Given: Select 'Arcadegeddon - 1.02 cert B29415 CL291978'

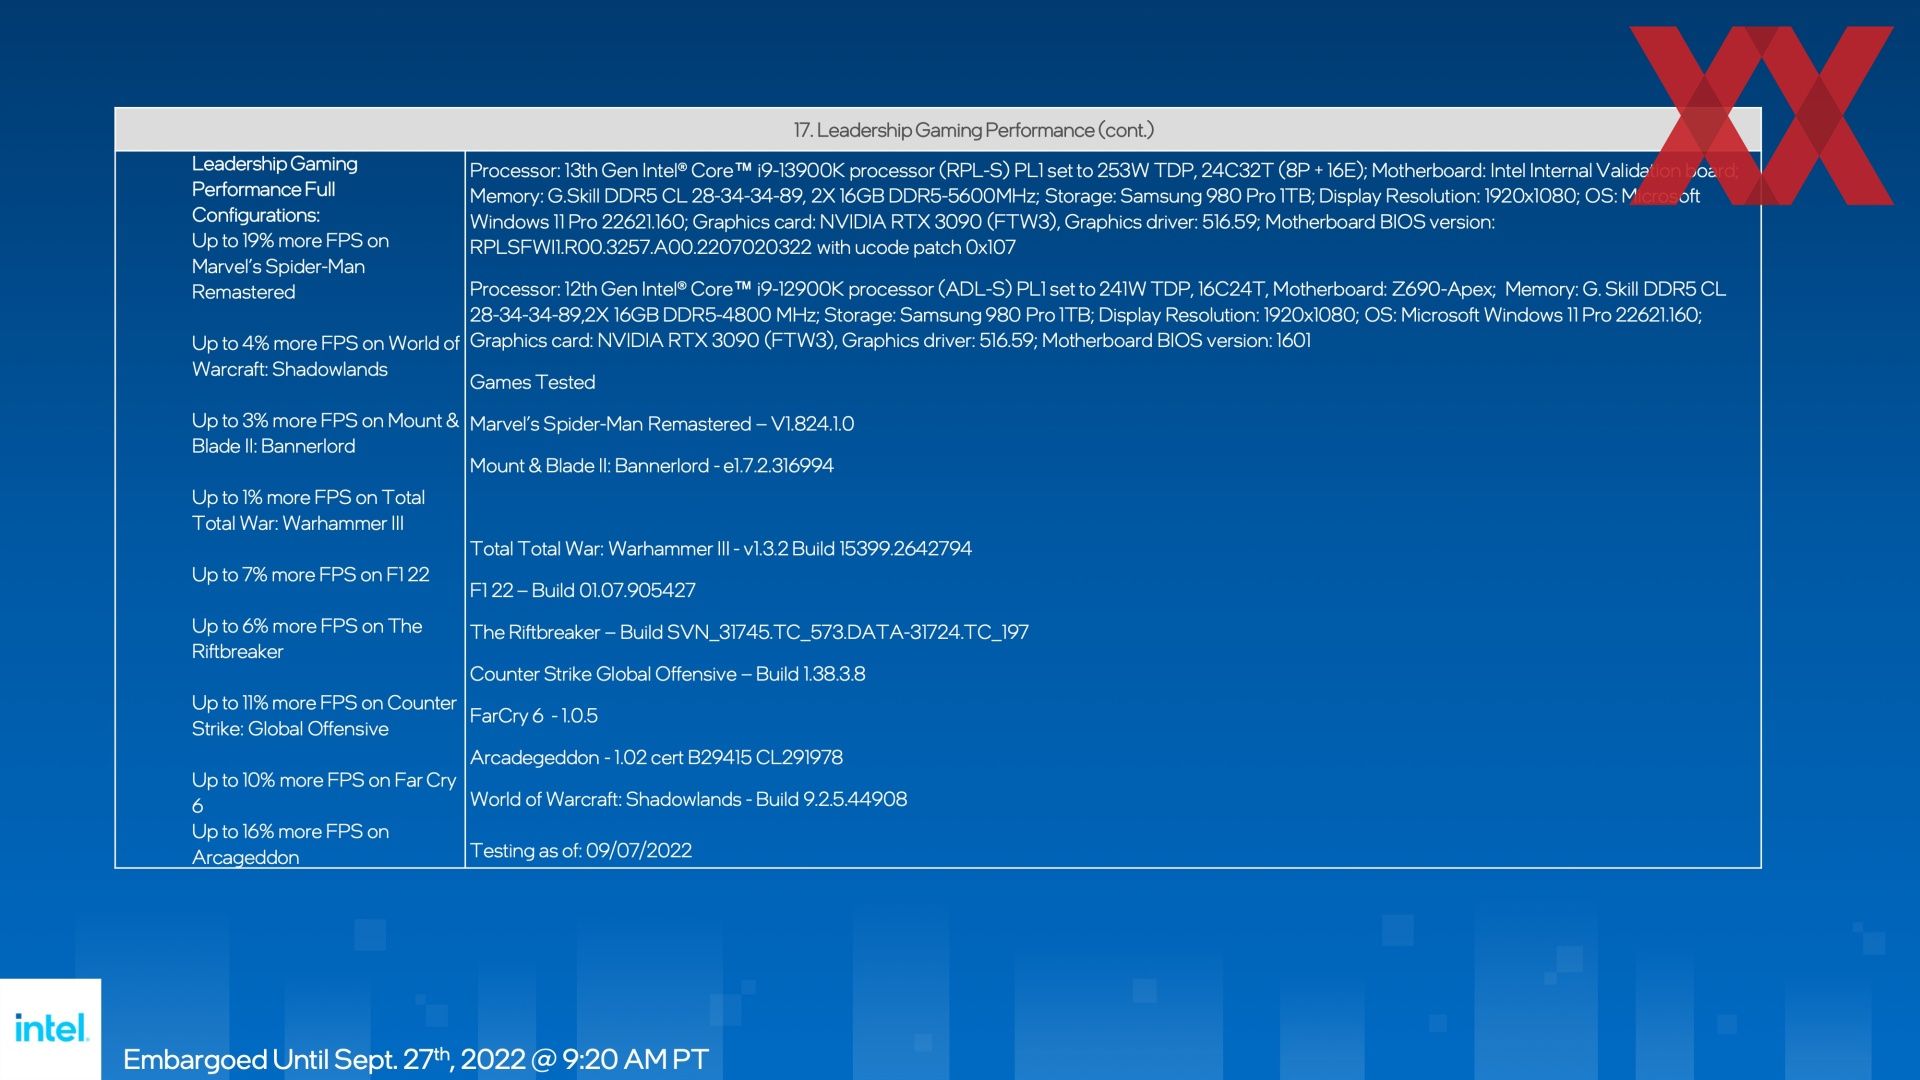Looking at the screenshot, I should click(x=656, y=758).
